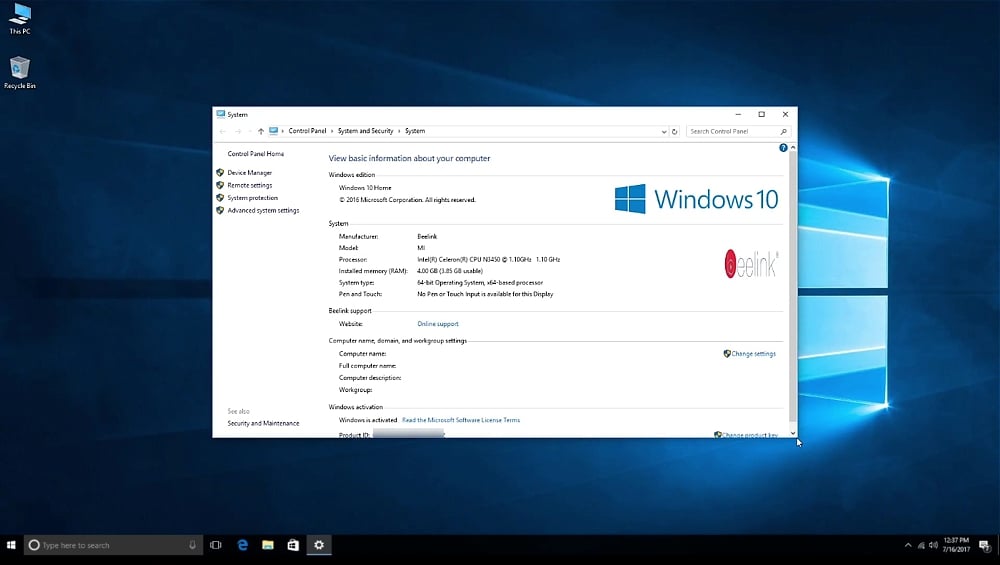Click the Advanced system settings shield icon
The height and width of the screenshot is (565, 1000).
coord(220,210)
